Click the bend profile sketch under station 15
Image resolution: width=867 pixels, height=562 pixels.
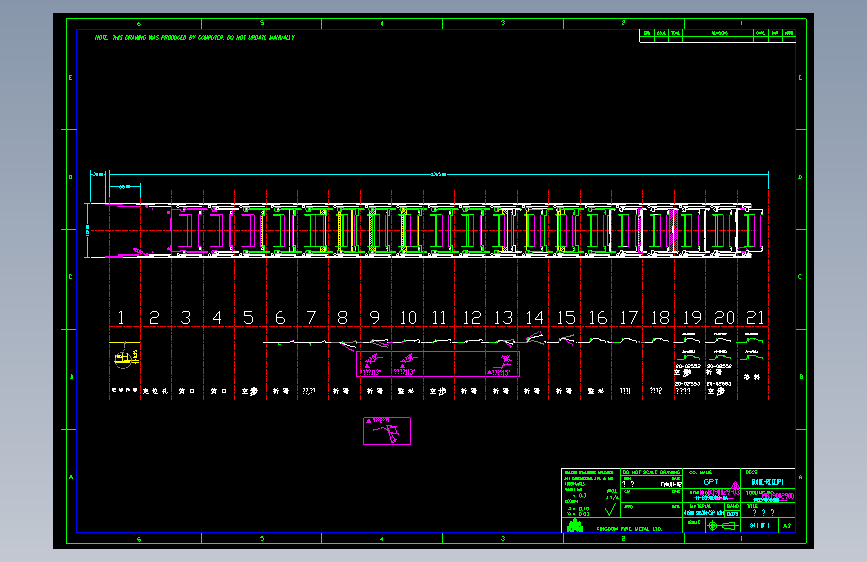(565, 339)
